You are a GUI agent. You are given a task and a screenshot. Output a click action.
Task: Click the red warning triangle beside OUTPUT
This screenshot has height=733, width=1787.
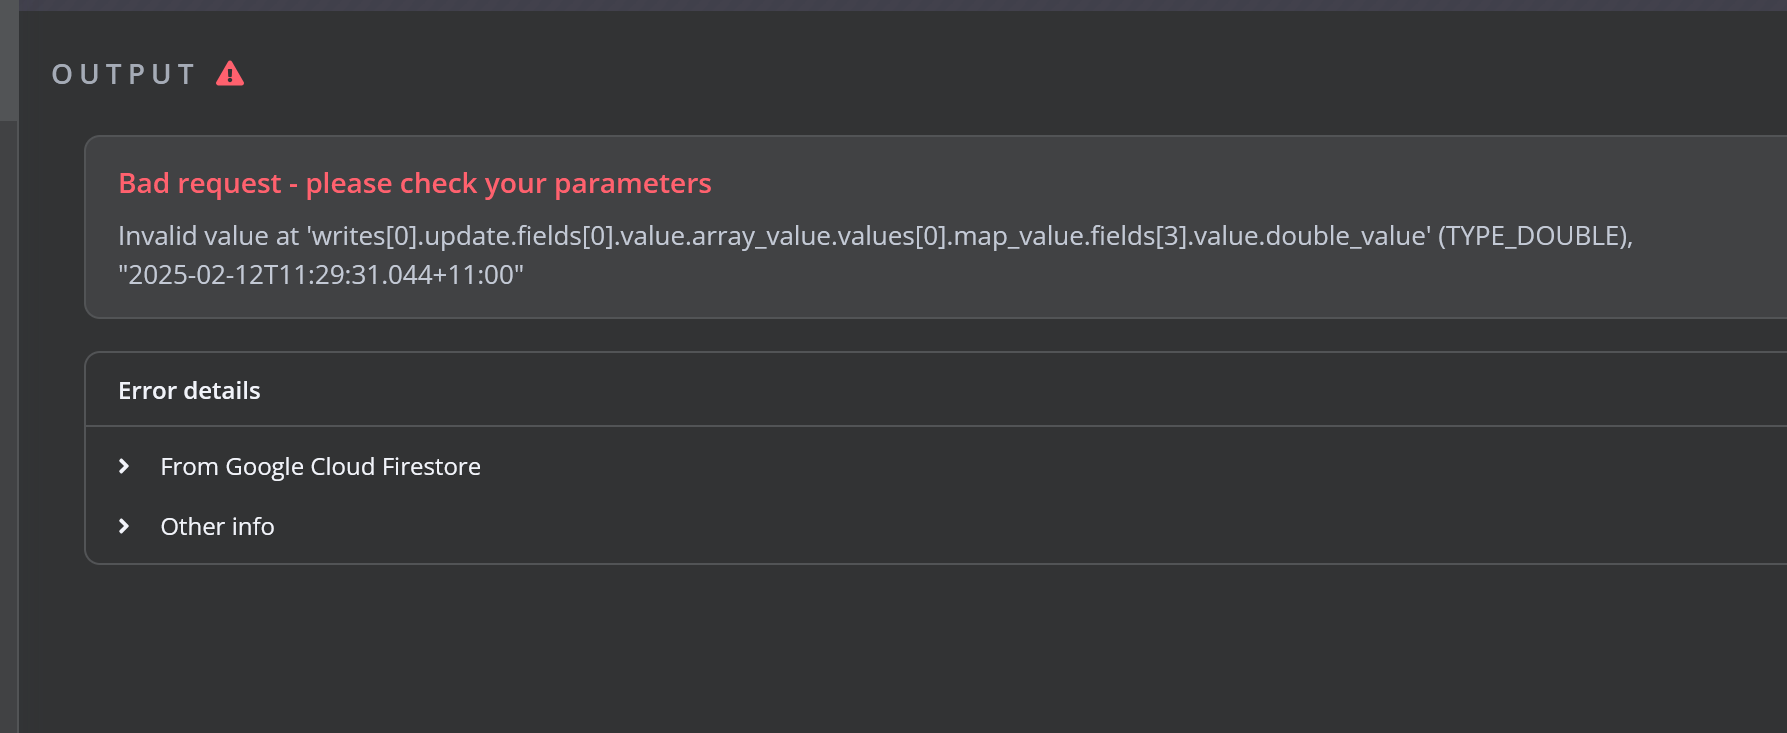click(x=230, y=74)
